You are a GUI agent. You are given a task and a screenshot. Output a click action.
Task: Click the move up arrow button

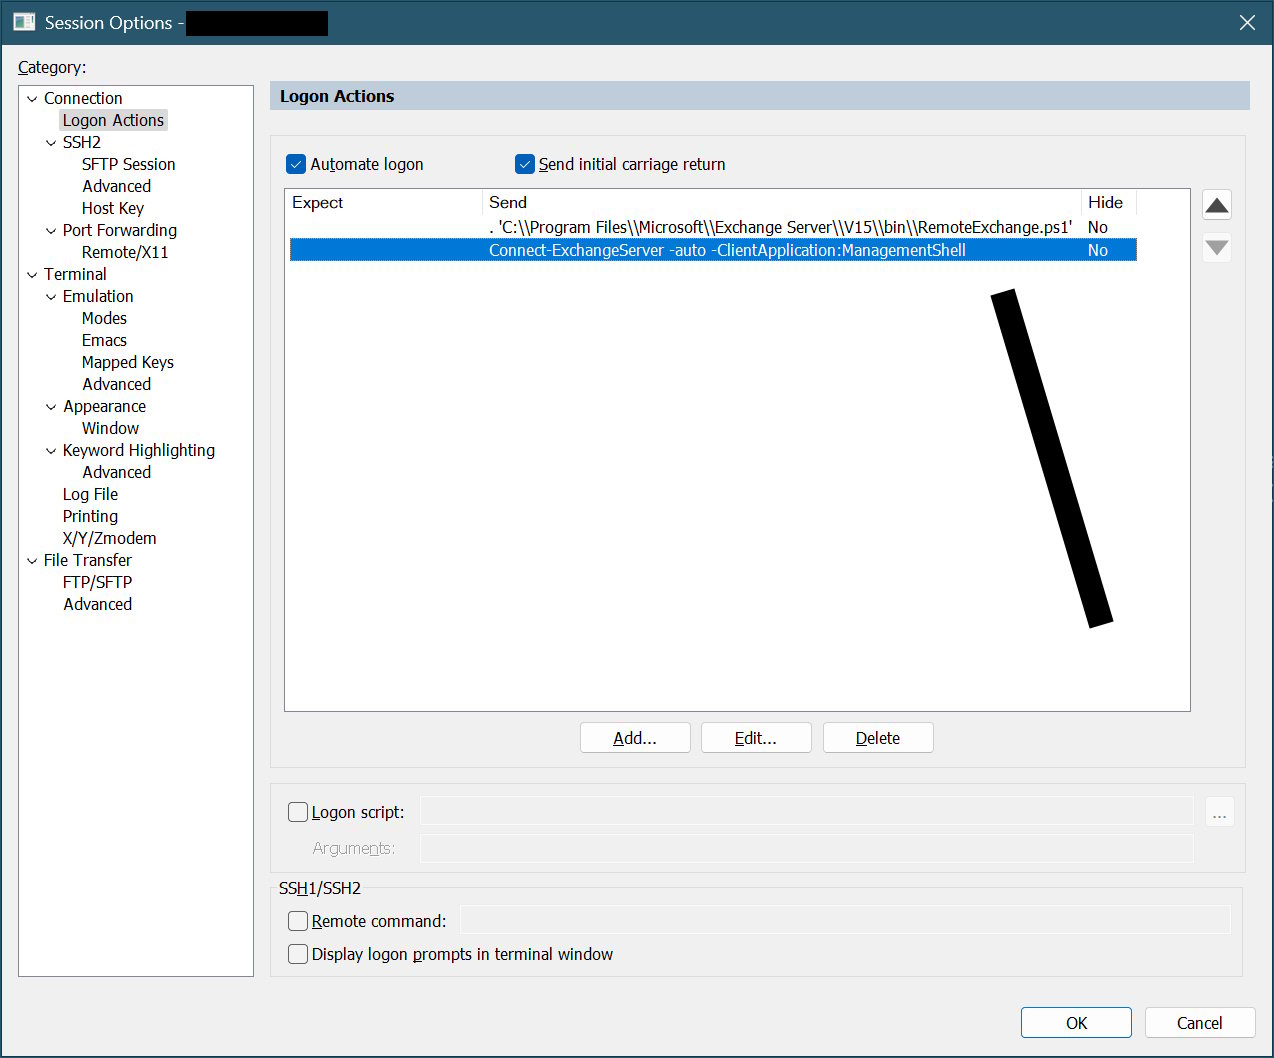1216,206
